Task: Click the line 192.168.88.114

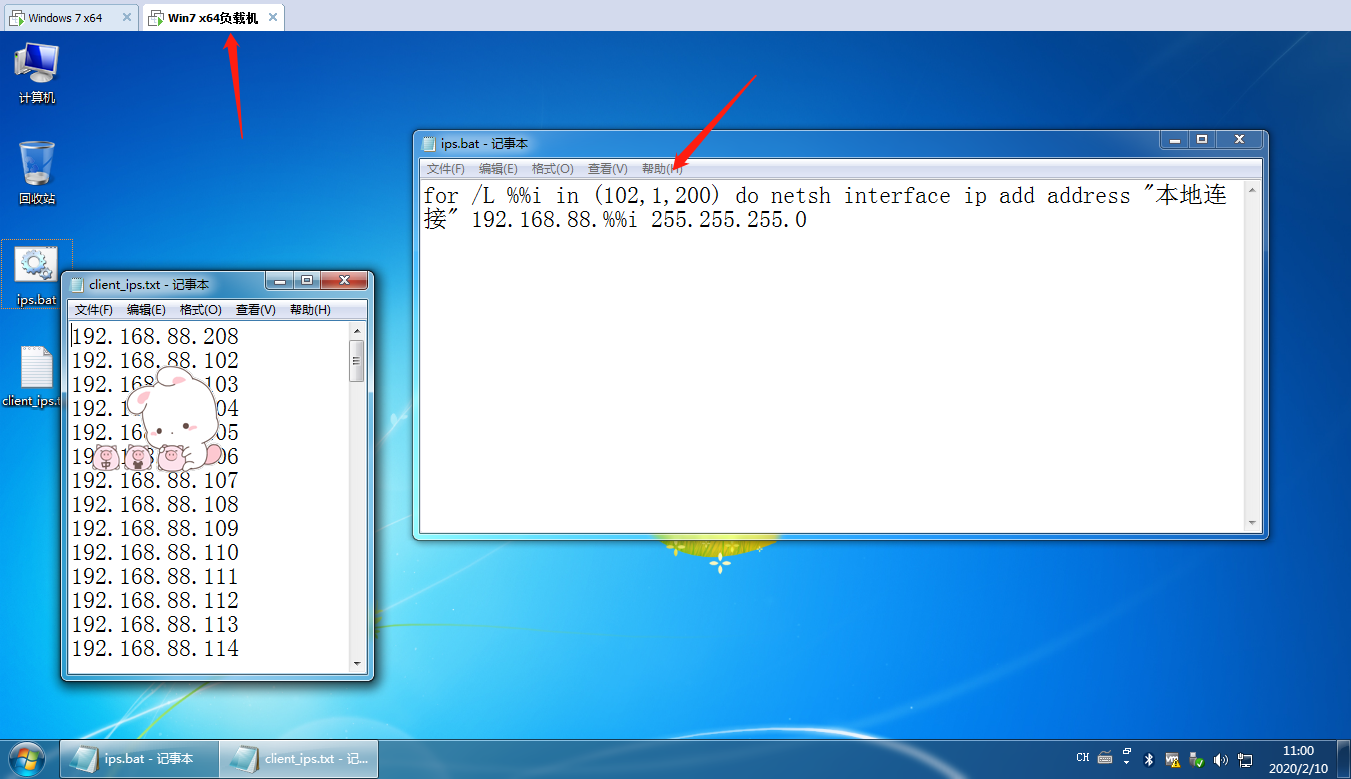Action: click(155, 649)
